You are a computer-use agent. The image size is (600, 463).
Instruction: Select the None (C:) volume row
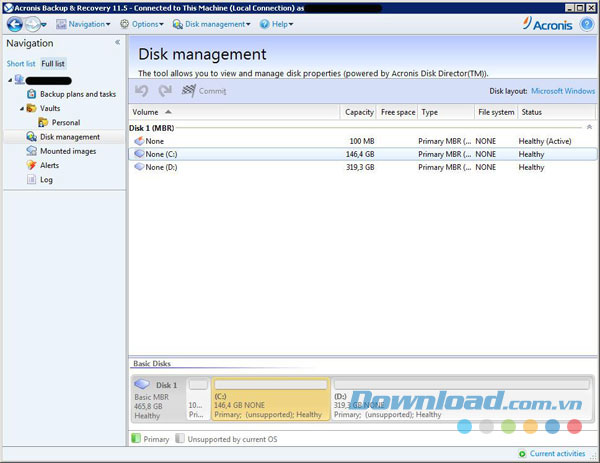(x=363, y=154)
